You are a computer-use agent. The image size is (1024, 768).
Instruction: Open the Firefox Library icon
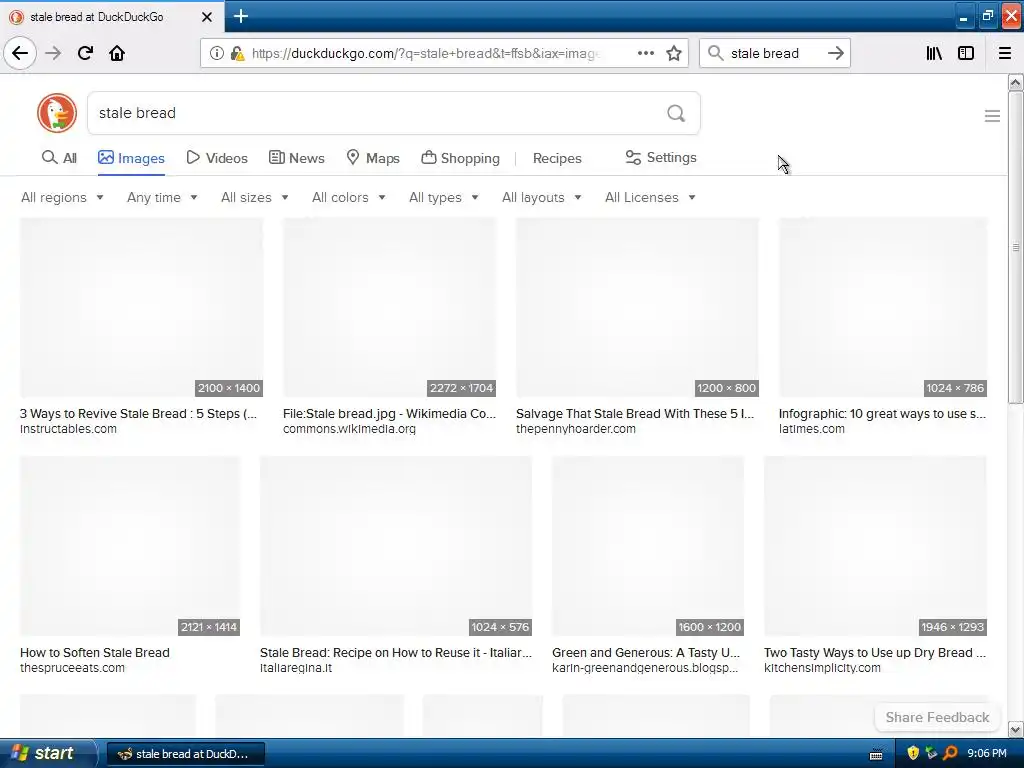coord(934,53)
